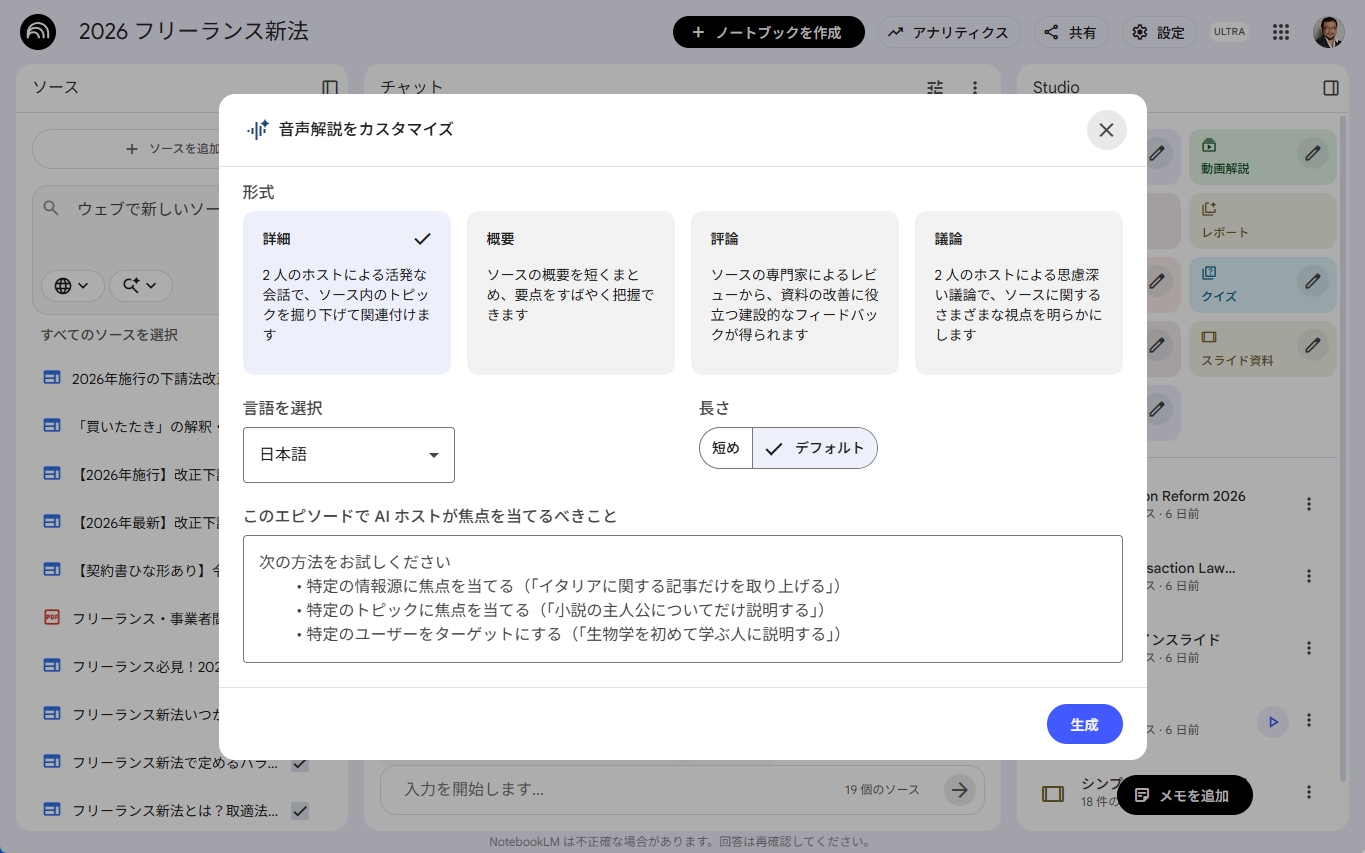The width and height of the screenshot is (1365, 853).
Task: Open the 日本語 language dropdown
Action: (348, 455)
